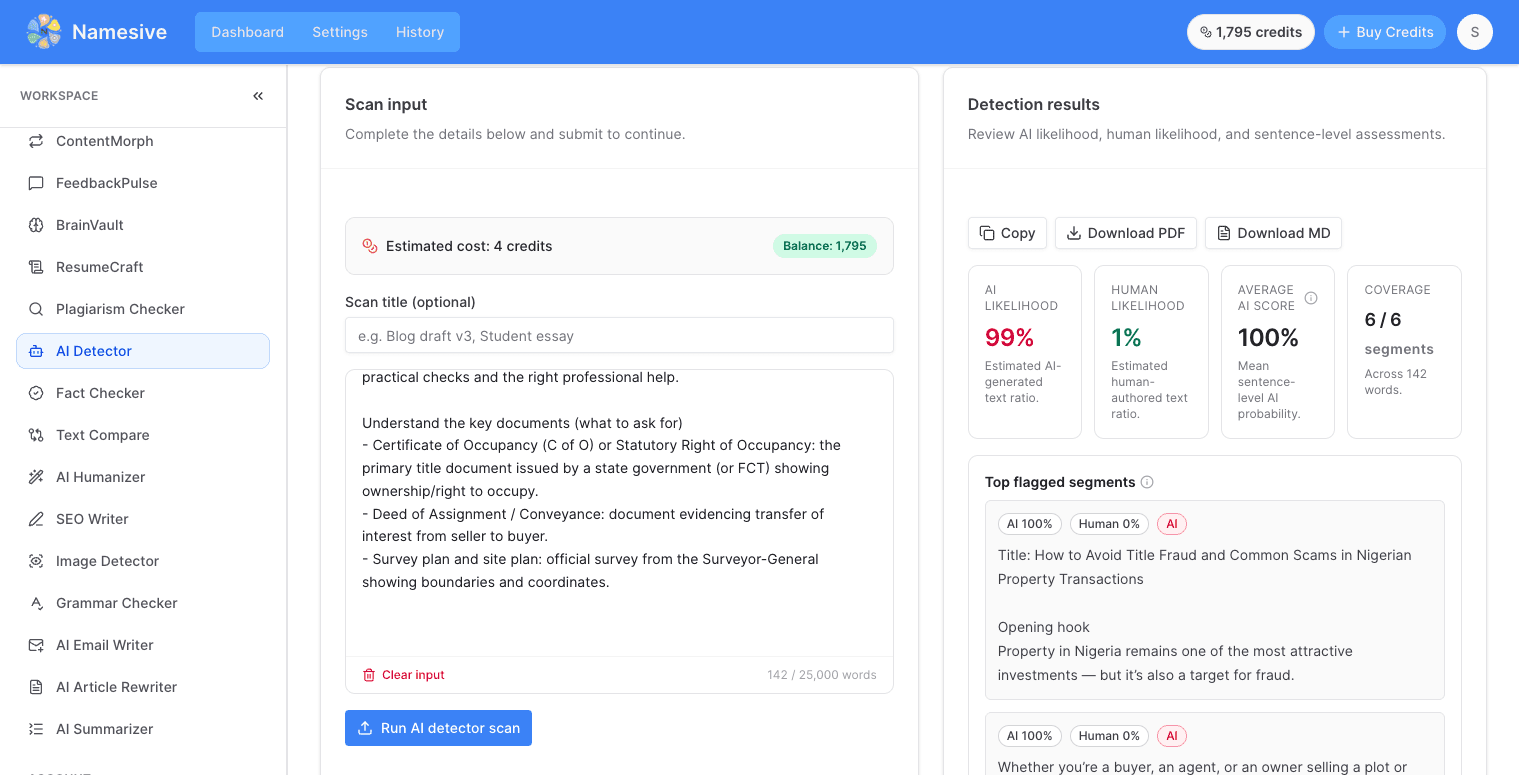The height and width of the screenshot is (775, 1519).
Task: Focus the Scan title input field
Action: [x=619, y=335]
